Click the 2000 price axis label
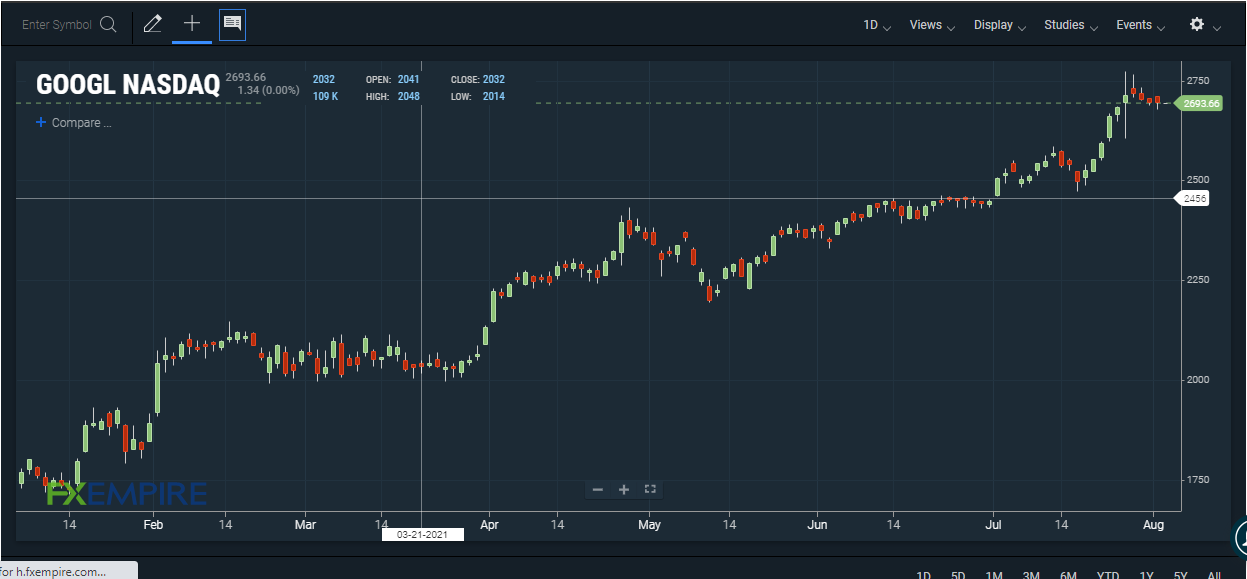This screenshot has height=579, width=1247. coord(1198,380)
